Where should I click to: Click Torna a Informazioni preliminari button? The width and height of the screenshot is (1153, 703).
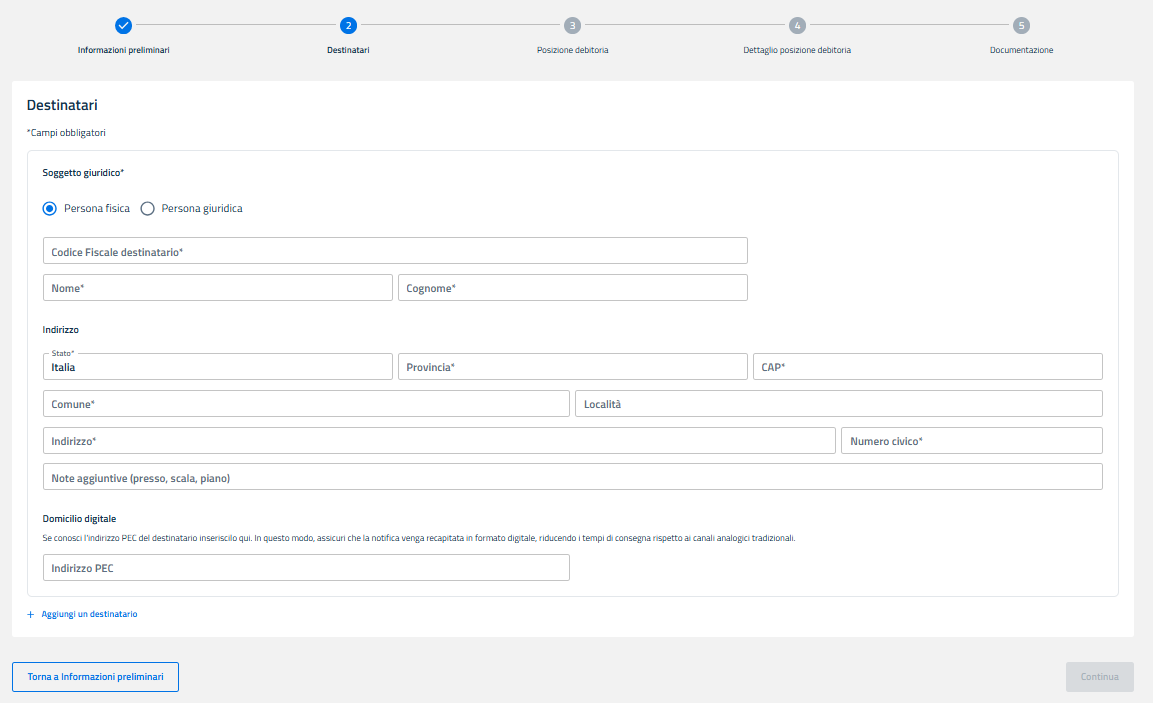tap(95, 677)
